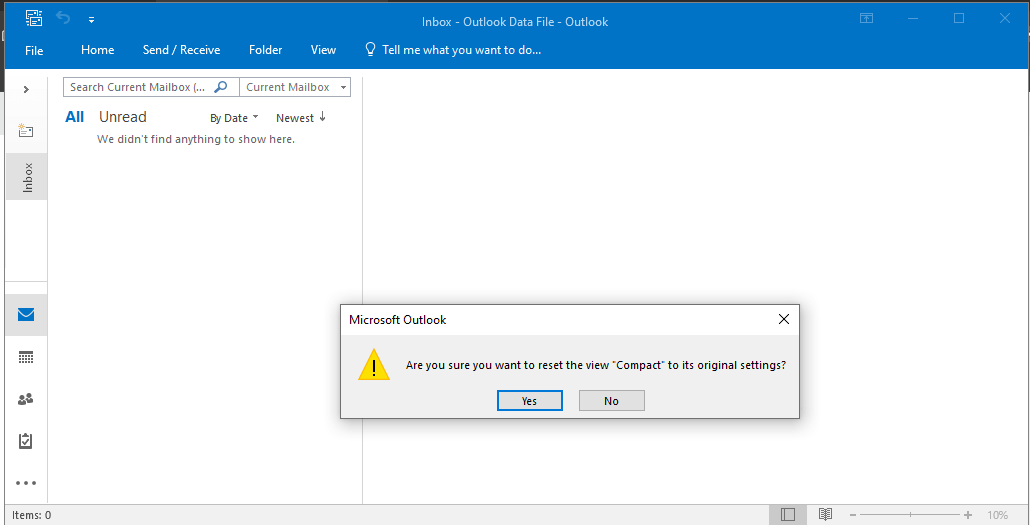Screen dimensions: 1030x525
Task: Open the Customize Quick Access Toolbar dropdown
Action: click(91, 20)
